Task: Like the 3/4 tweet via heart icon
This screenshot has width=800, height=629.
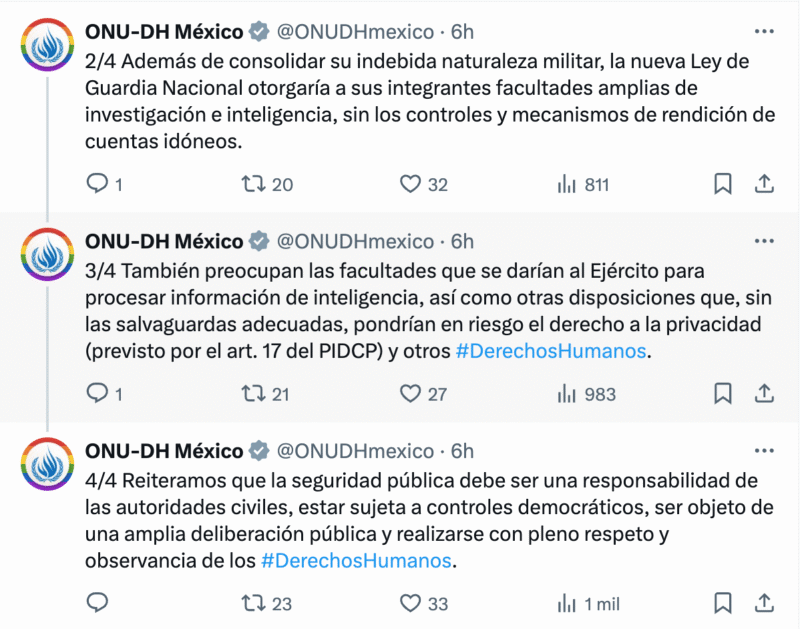Action: coord(410,394)
